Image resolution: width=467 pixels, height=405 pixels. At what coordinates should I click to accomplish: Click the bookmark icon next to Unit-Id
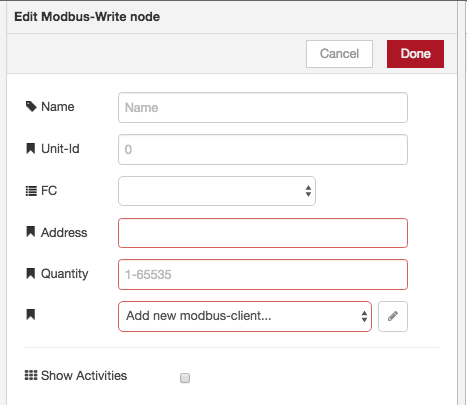point(31,149)
